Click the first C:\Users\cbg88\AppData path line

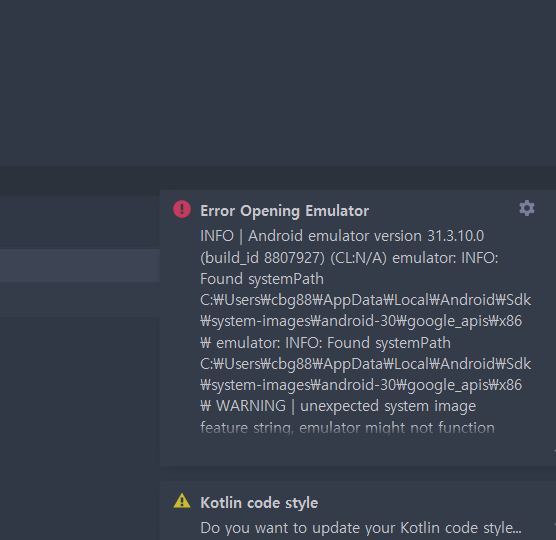(365, 300)
